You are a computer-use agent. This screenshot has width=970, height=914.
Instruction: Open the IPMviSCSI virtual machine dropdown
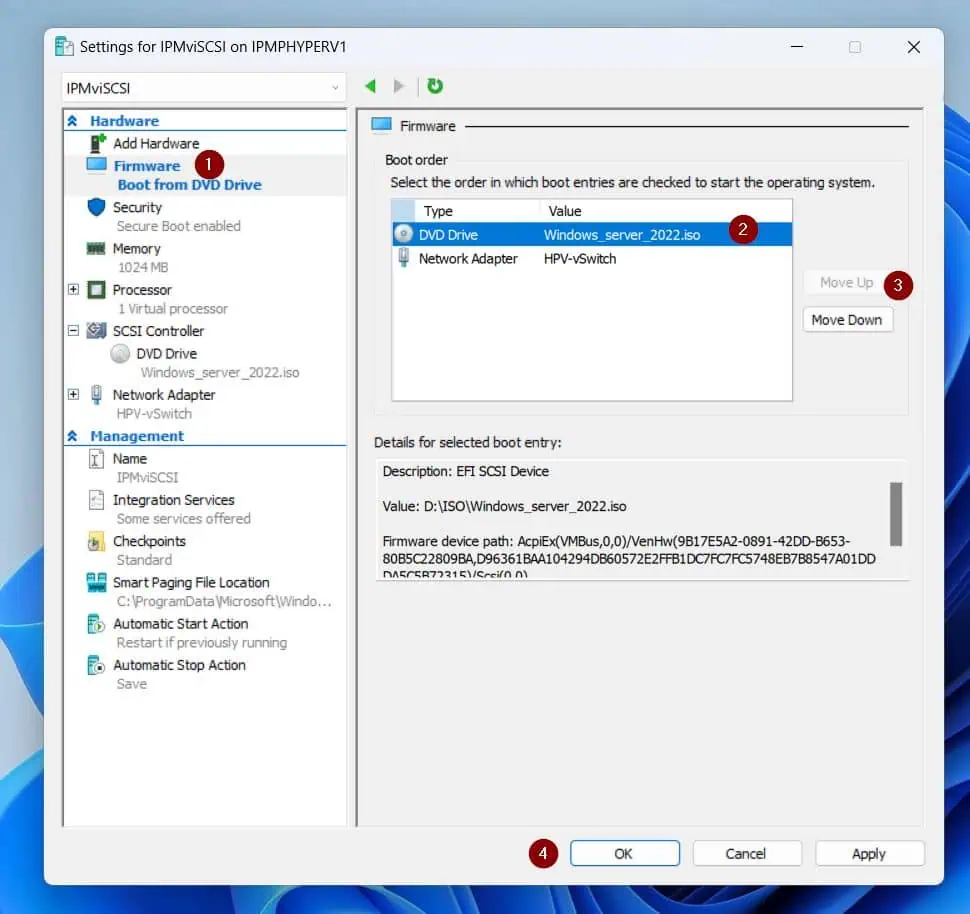point(204,88)
